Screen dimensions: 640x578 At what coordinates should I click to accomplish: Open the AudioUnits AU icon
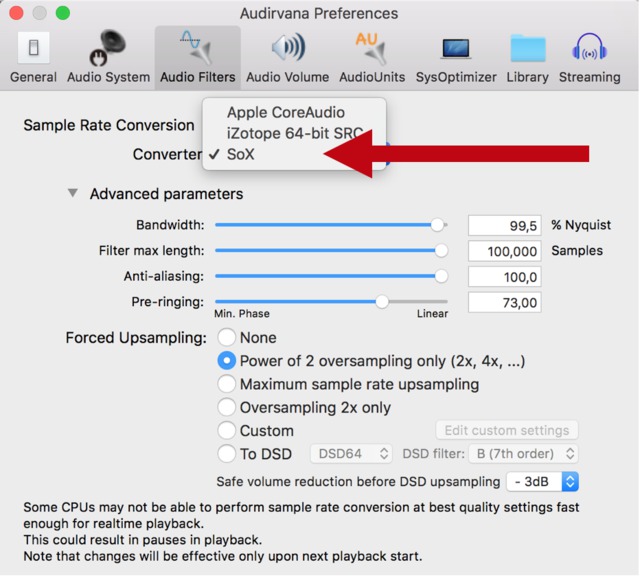tap(371, 49)
